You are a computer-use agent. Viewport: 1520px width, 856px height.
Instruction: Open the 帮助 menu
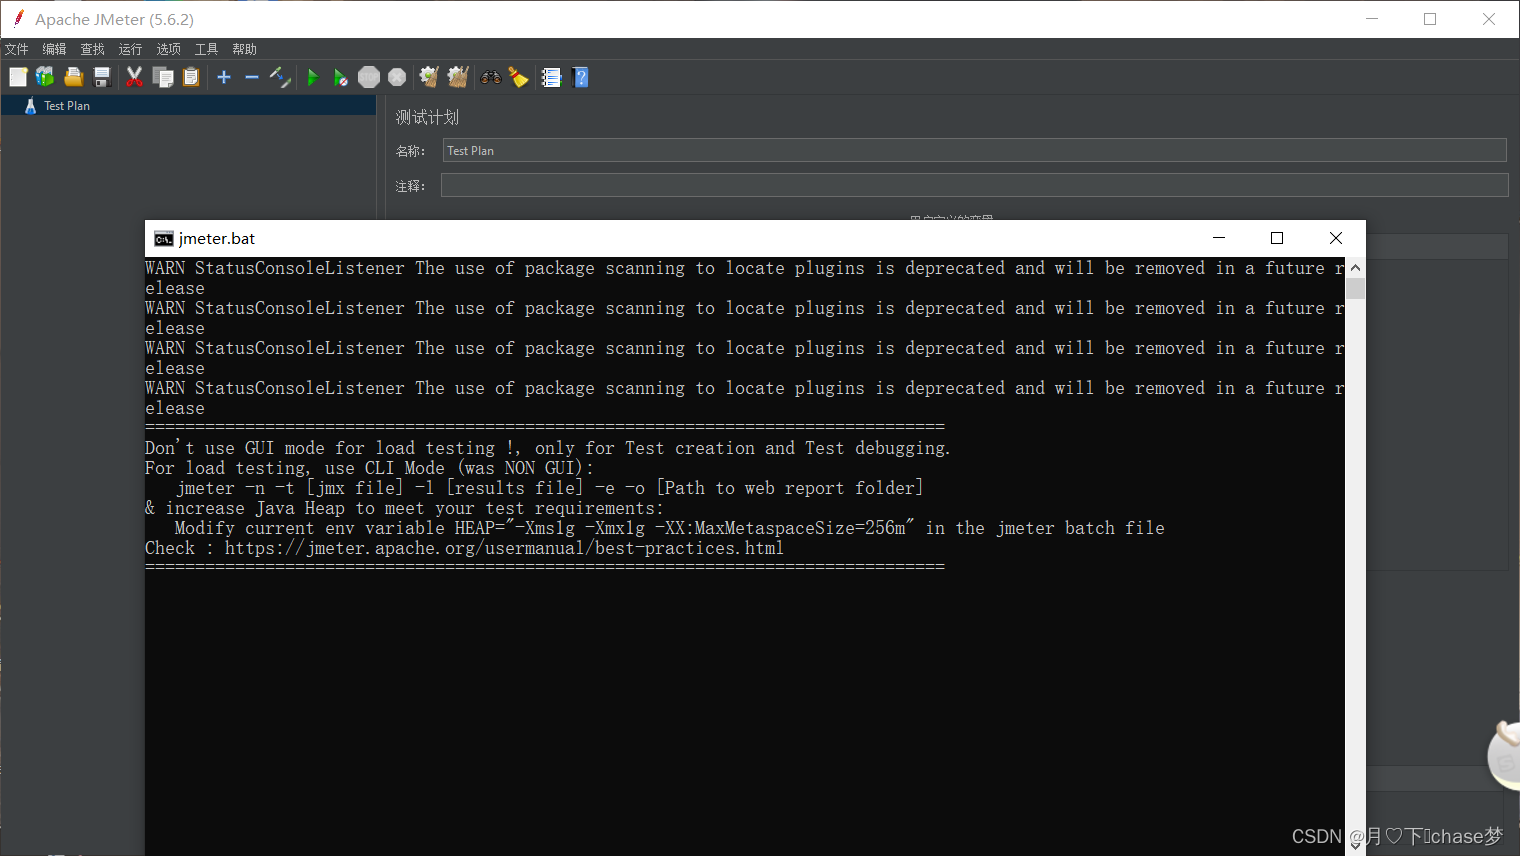(244, 49)
